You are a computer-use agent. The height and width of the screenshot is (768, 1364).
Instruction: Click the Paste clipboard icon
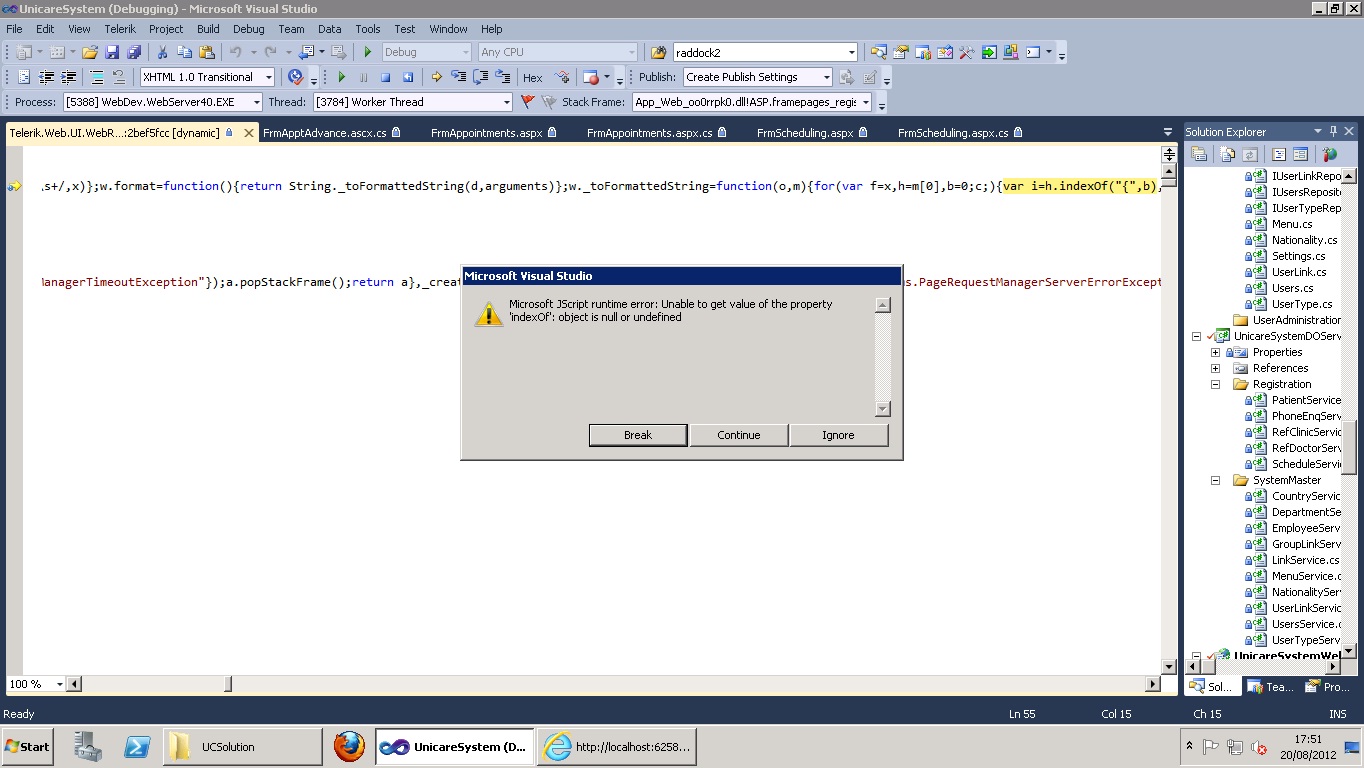pyautogui.click(x=206, y=52)
